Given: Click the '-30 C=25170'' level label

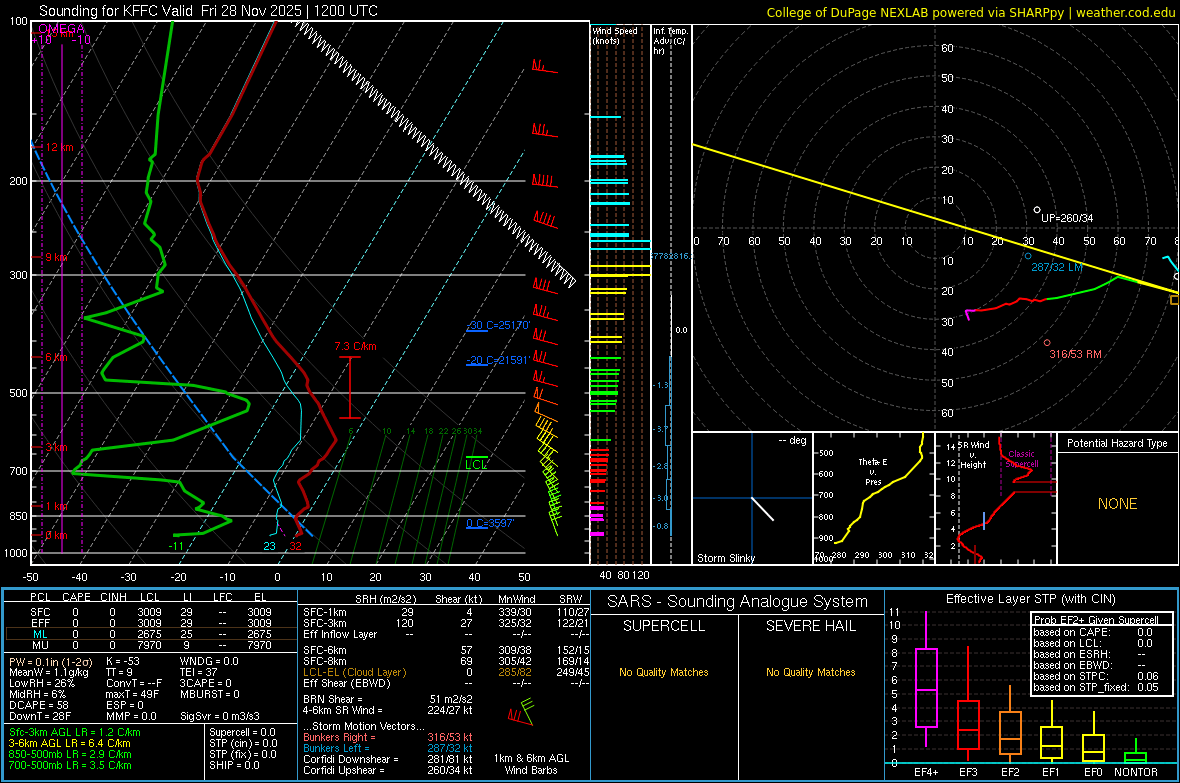Looking at the screenshot, I should [498, 325].
